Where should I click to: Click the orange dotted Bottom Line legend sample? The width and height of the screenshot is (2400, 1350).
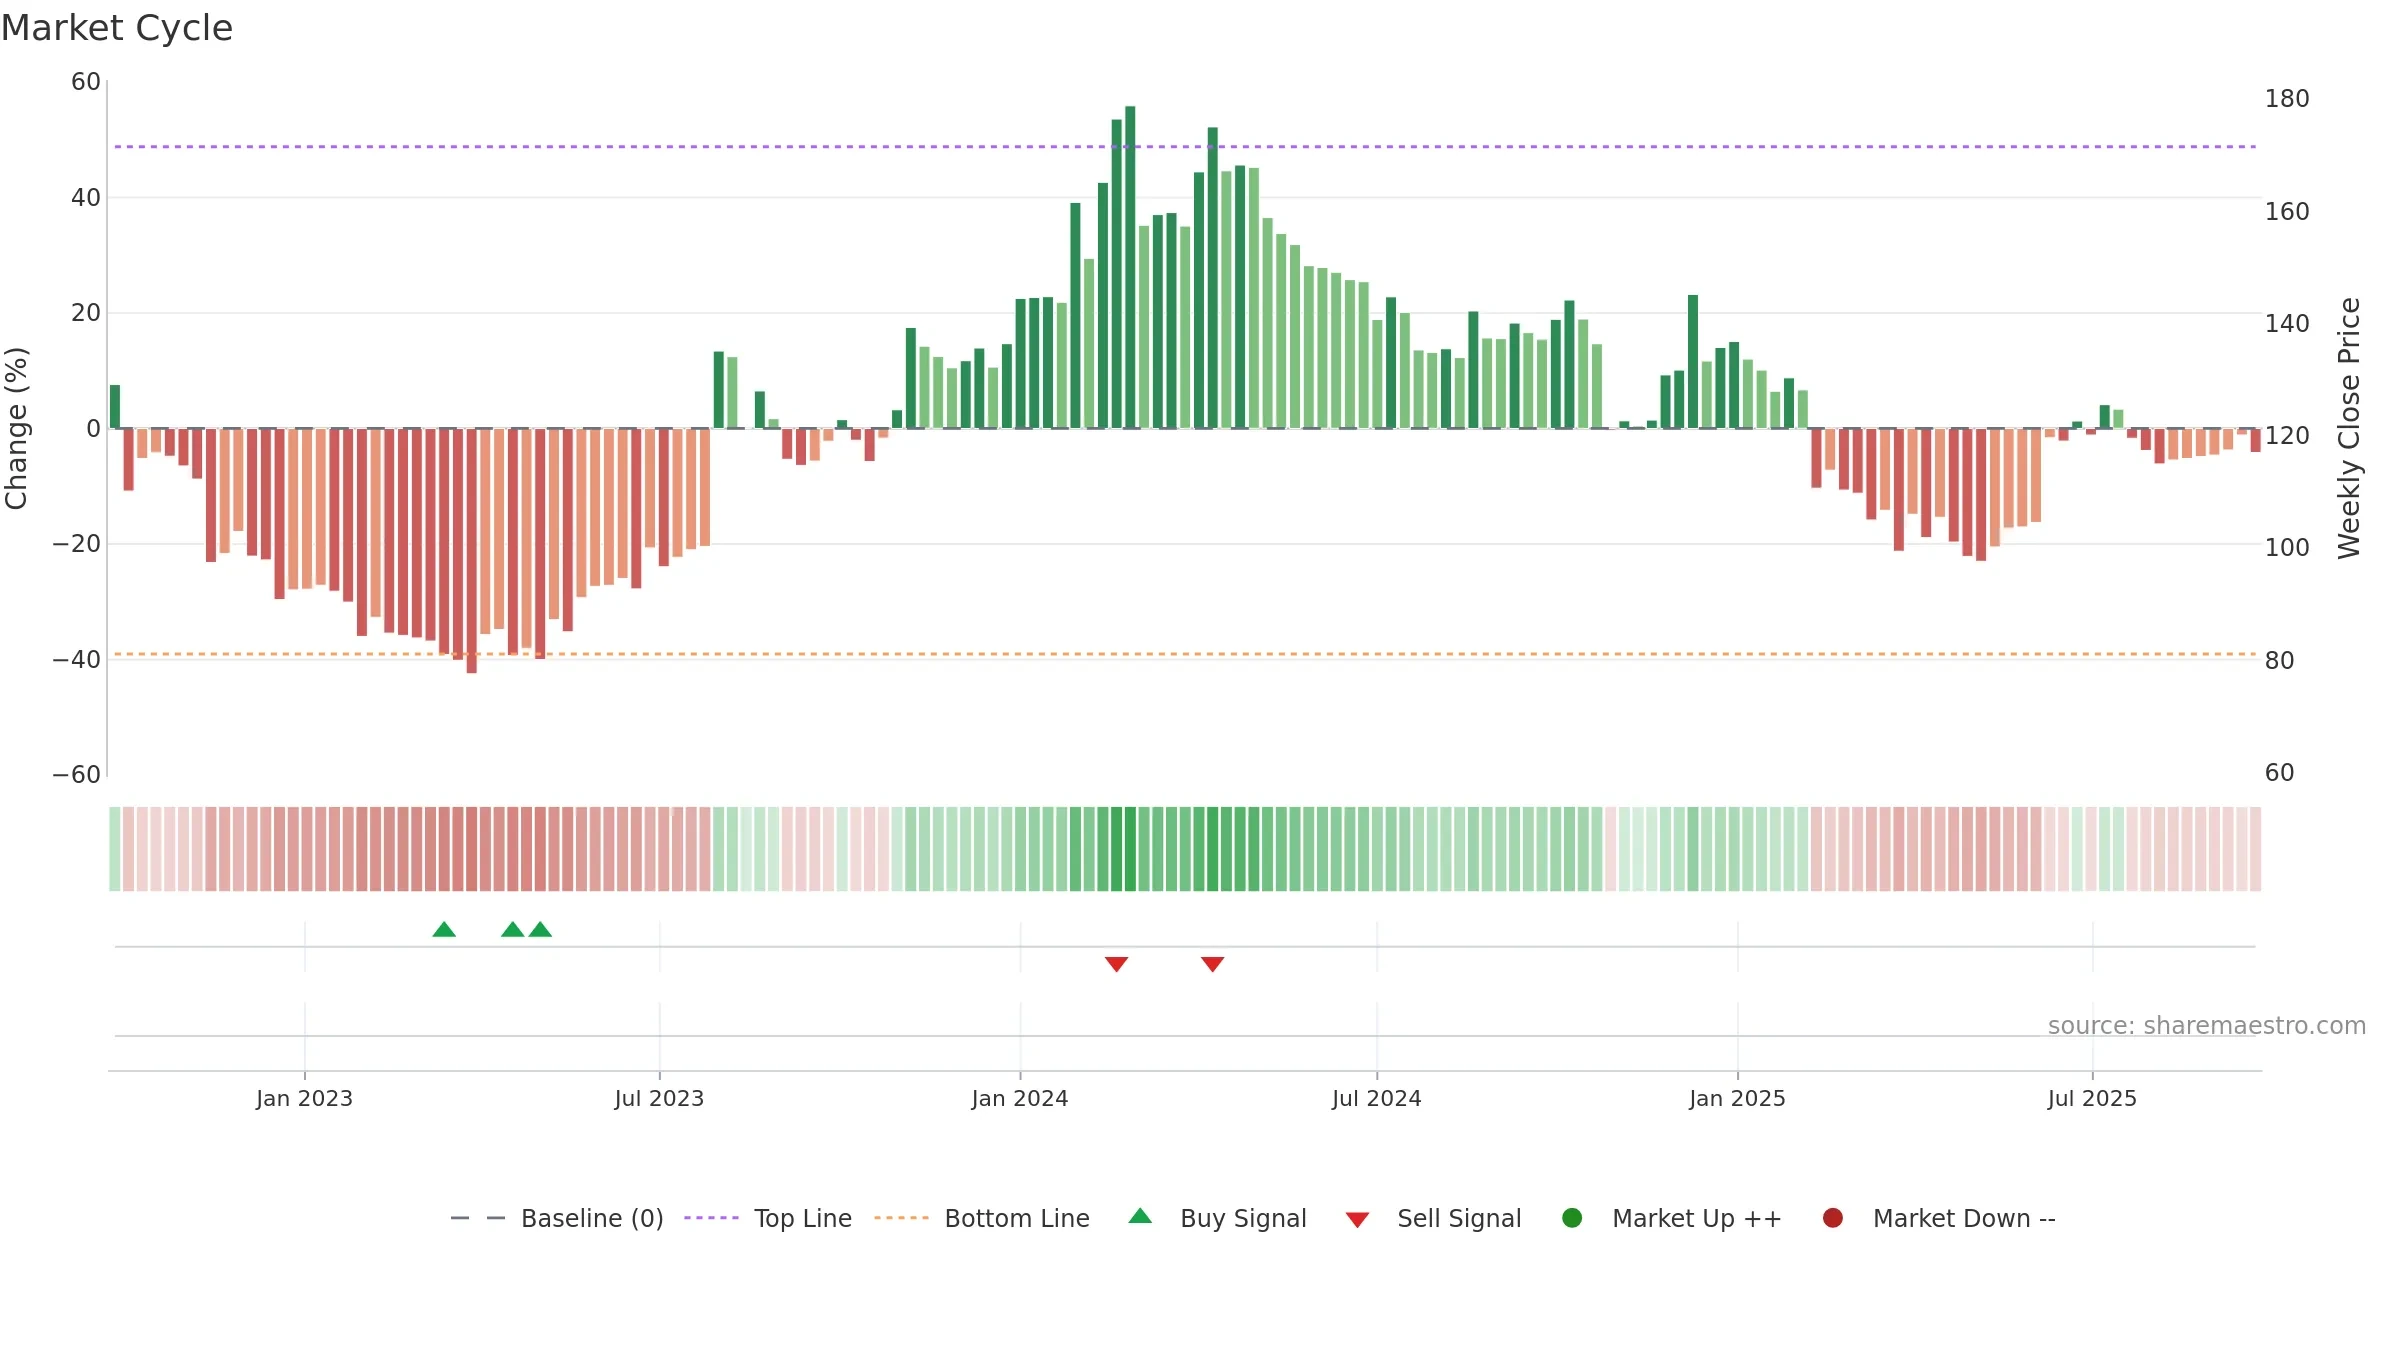tap(901, 1218)
